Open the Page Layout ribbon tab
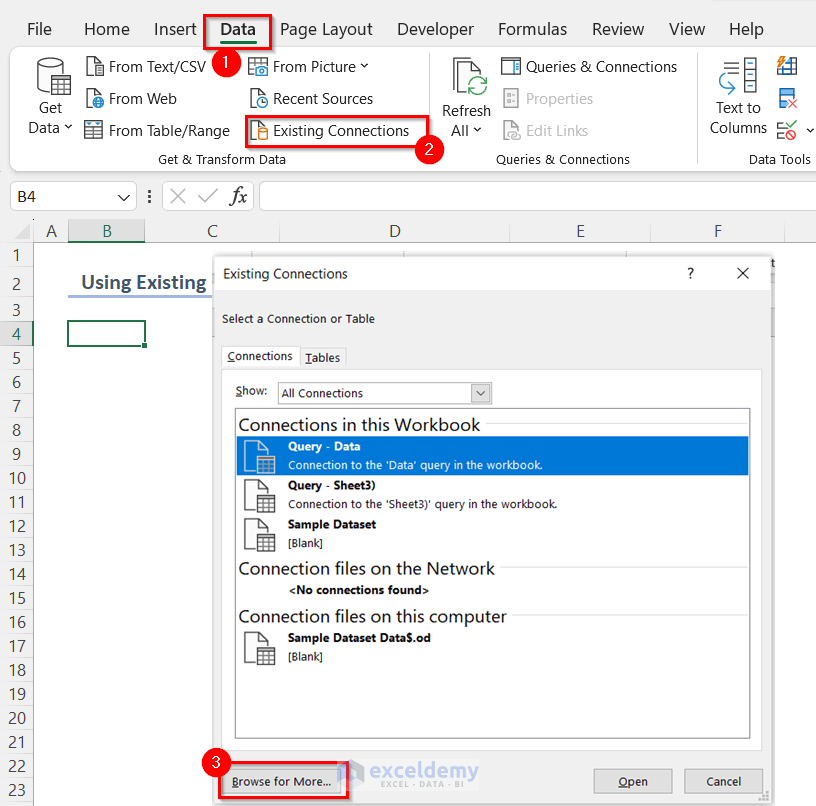 tap(326, 29)
